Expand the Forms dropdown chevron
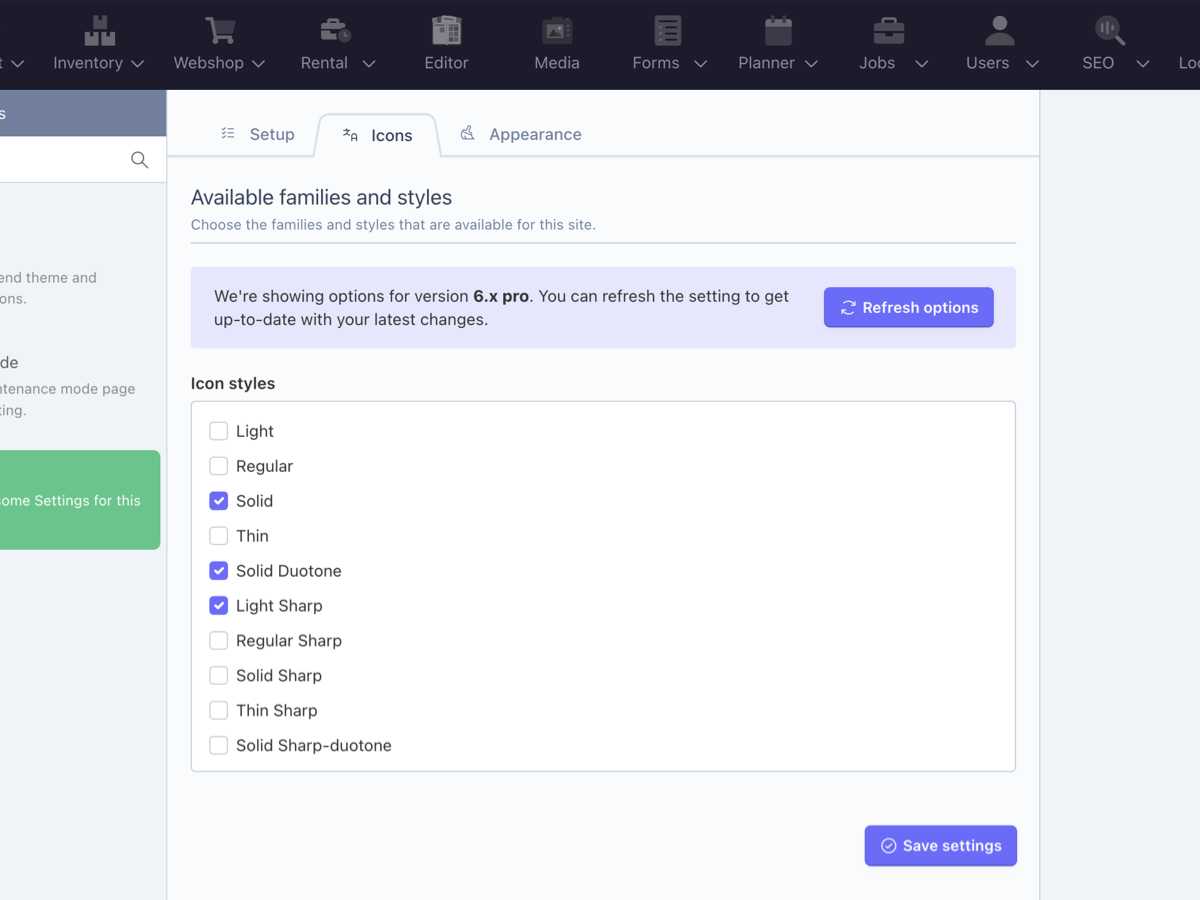 pyautogui.click(x=700, y=64)
